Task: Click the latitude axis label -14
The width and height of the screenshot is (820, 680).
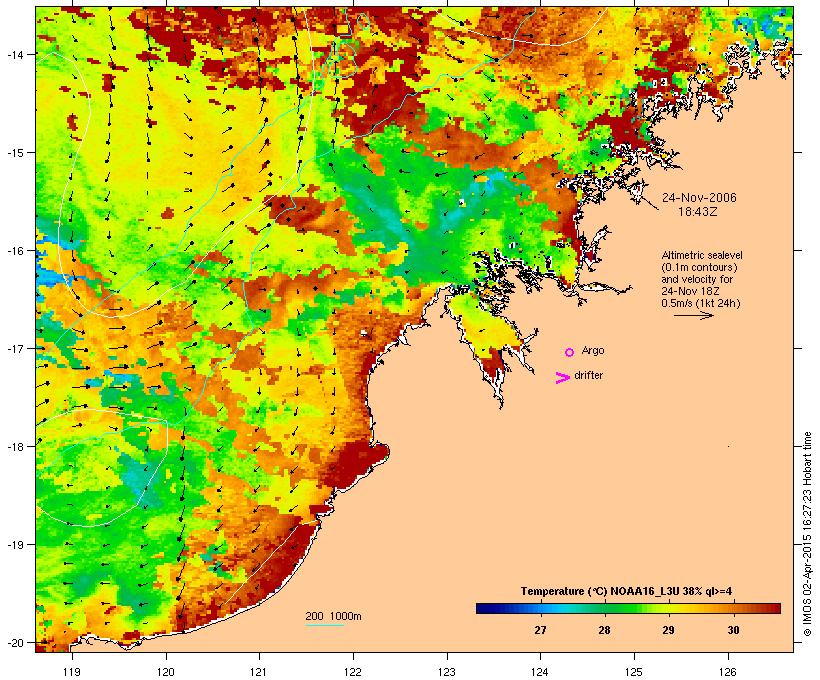Action: tap(14, 54)
